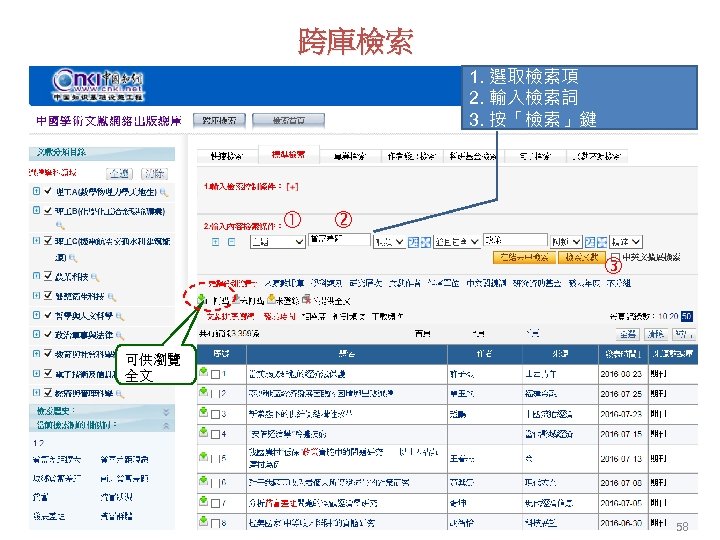The image size is (720, 540).
Task: Select the checkbox of result row 1
Action: [x=215, y=374]
